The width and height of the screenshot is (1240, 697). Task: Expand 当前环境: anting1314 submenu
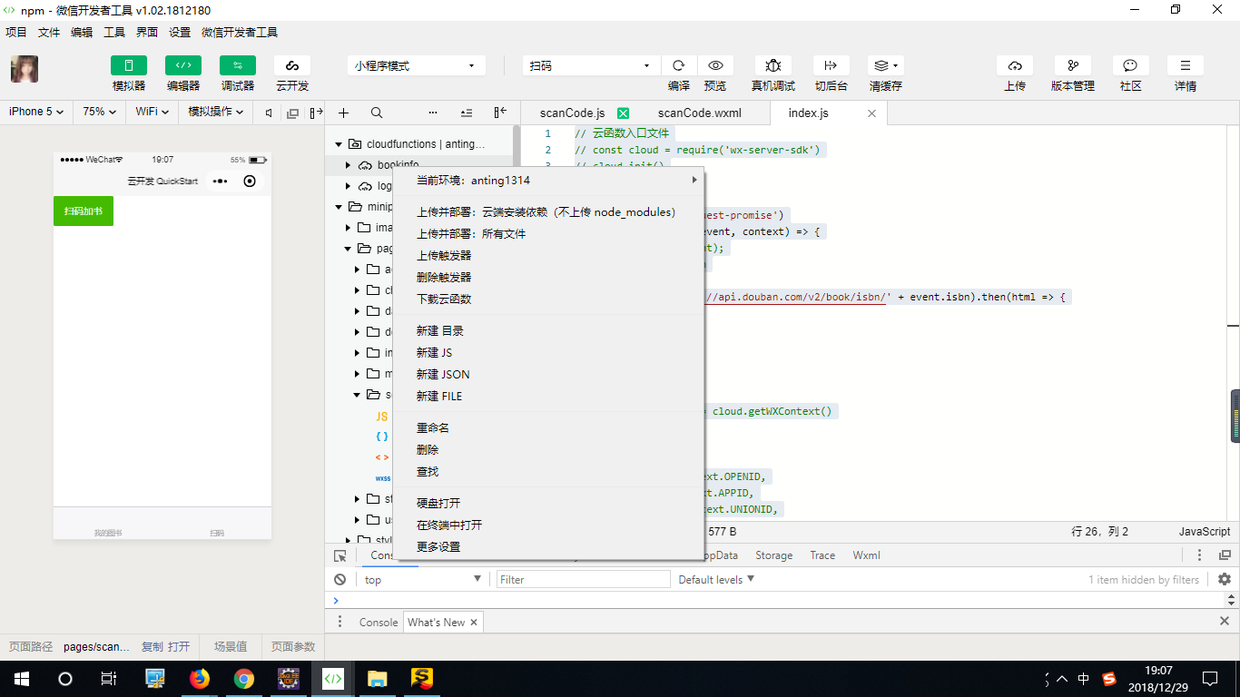(548, 180)
